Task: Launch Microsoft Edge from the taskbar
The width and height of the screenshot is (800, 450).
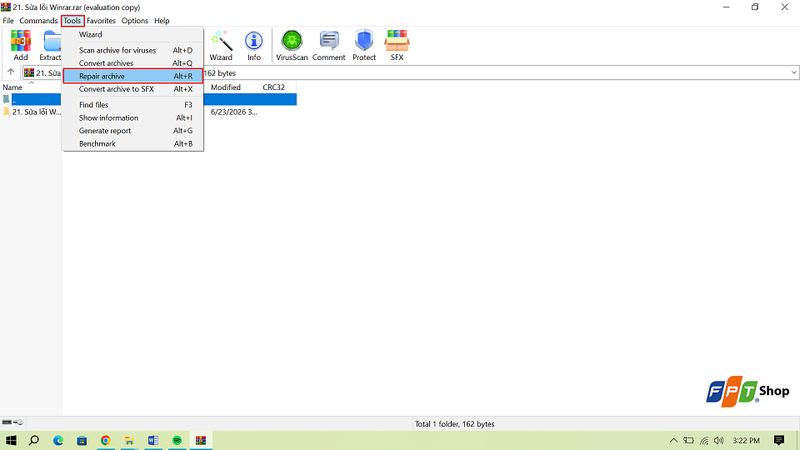Action: pyautogui.click(x=58, y=440)
